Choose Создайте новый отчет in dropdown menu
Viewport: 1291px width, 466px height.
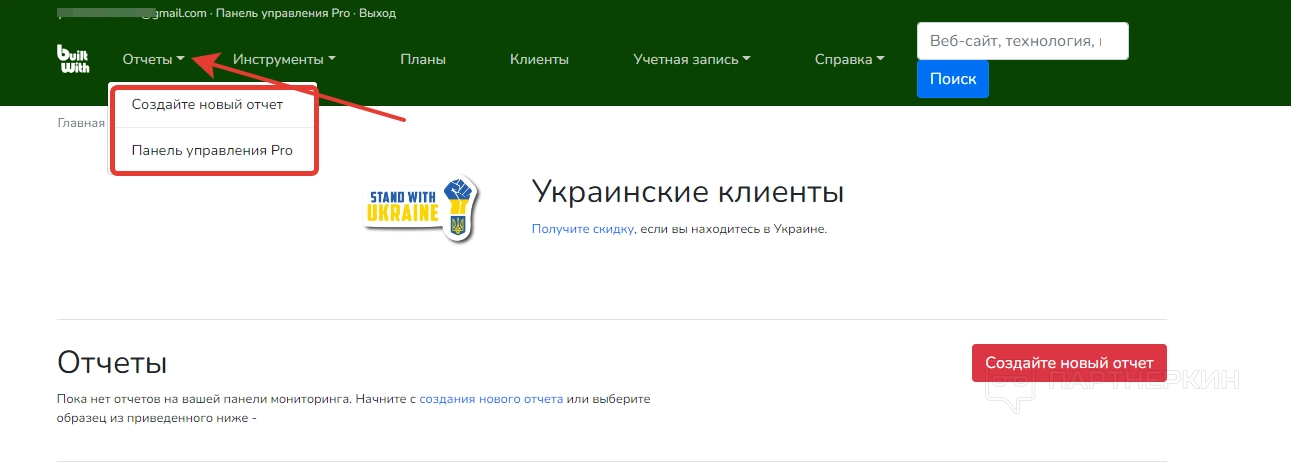pyautogui.click(x=207, y=105)
